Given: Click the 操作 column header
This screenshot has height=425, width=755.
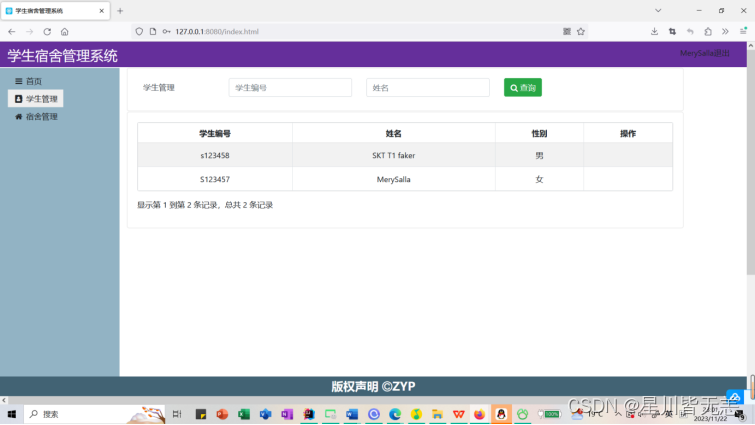Looking at the screenshot, I should pos(628,133).
